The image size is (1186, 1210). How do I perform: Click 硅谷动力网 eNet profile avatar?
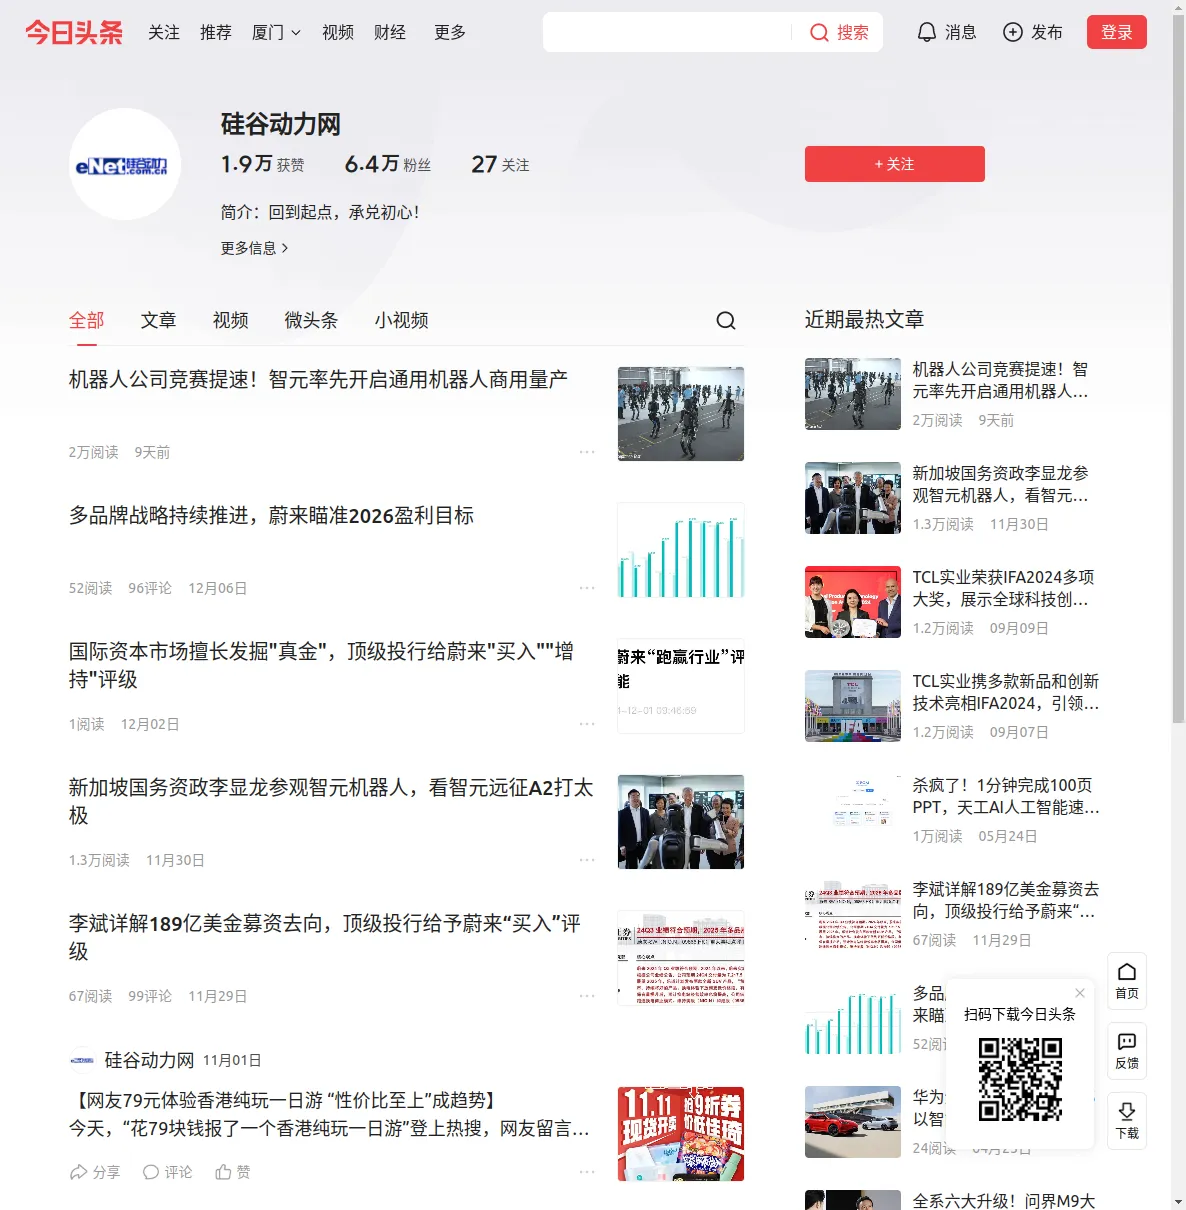tap(125, 164)
